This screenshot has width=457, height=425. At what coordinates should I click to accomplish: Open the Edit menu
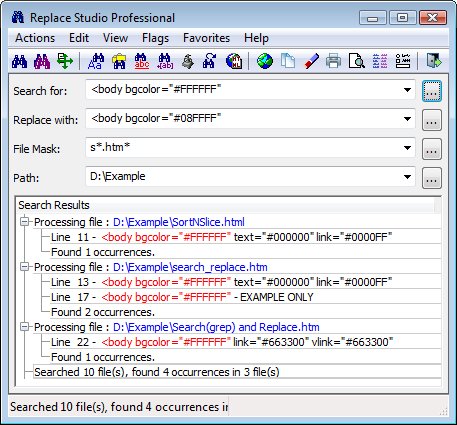[79, 38]
